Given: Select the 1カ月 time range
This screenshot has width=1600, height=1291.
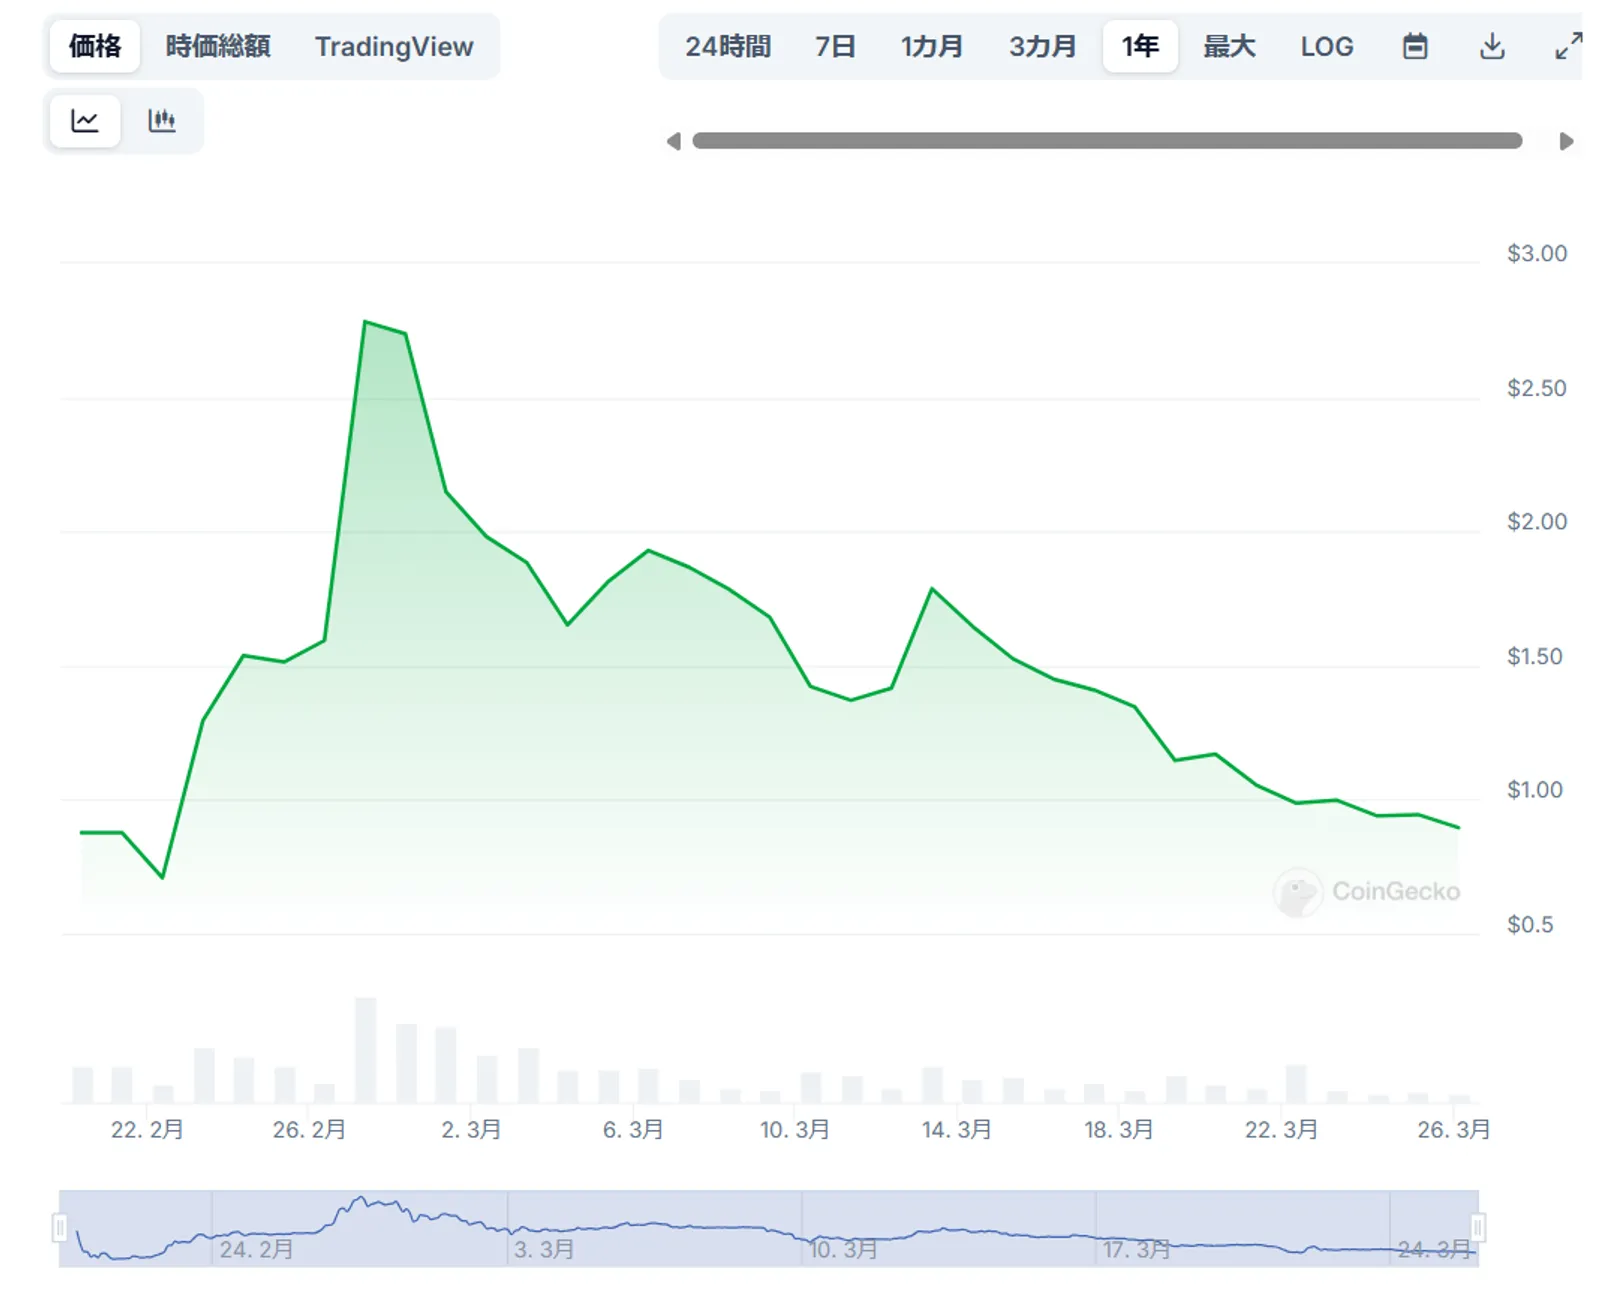Looking at the screenshot, I should pos(932,46).
